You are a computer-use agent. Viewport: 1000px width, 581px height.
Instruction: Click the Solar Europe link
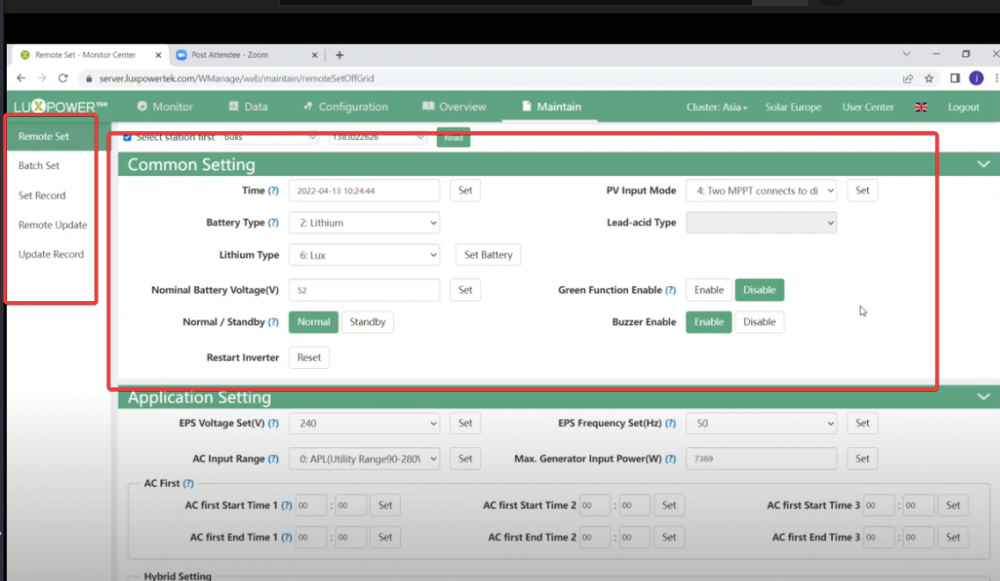click(793, 107)
